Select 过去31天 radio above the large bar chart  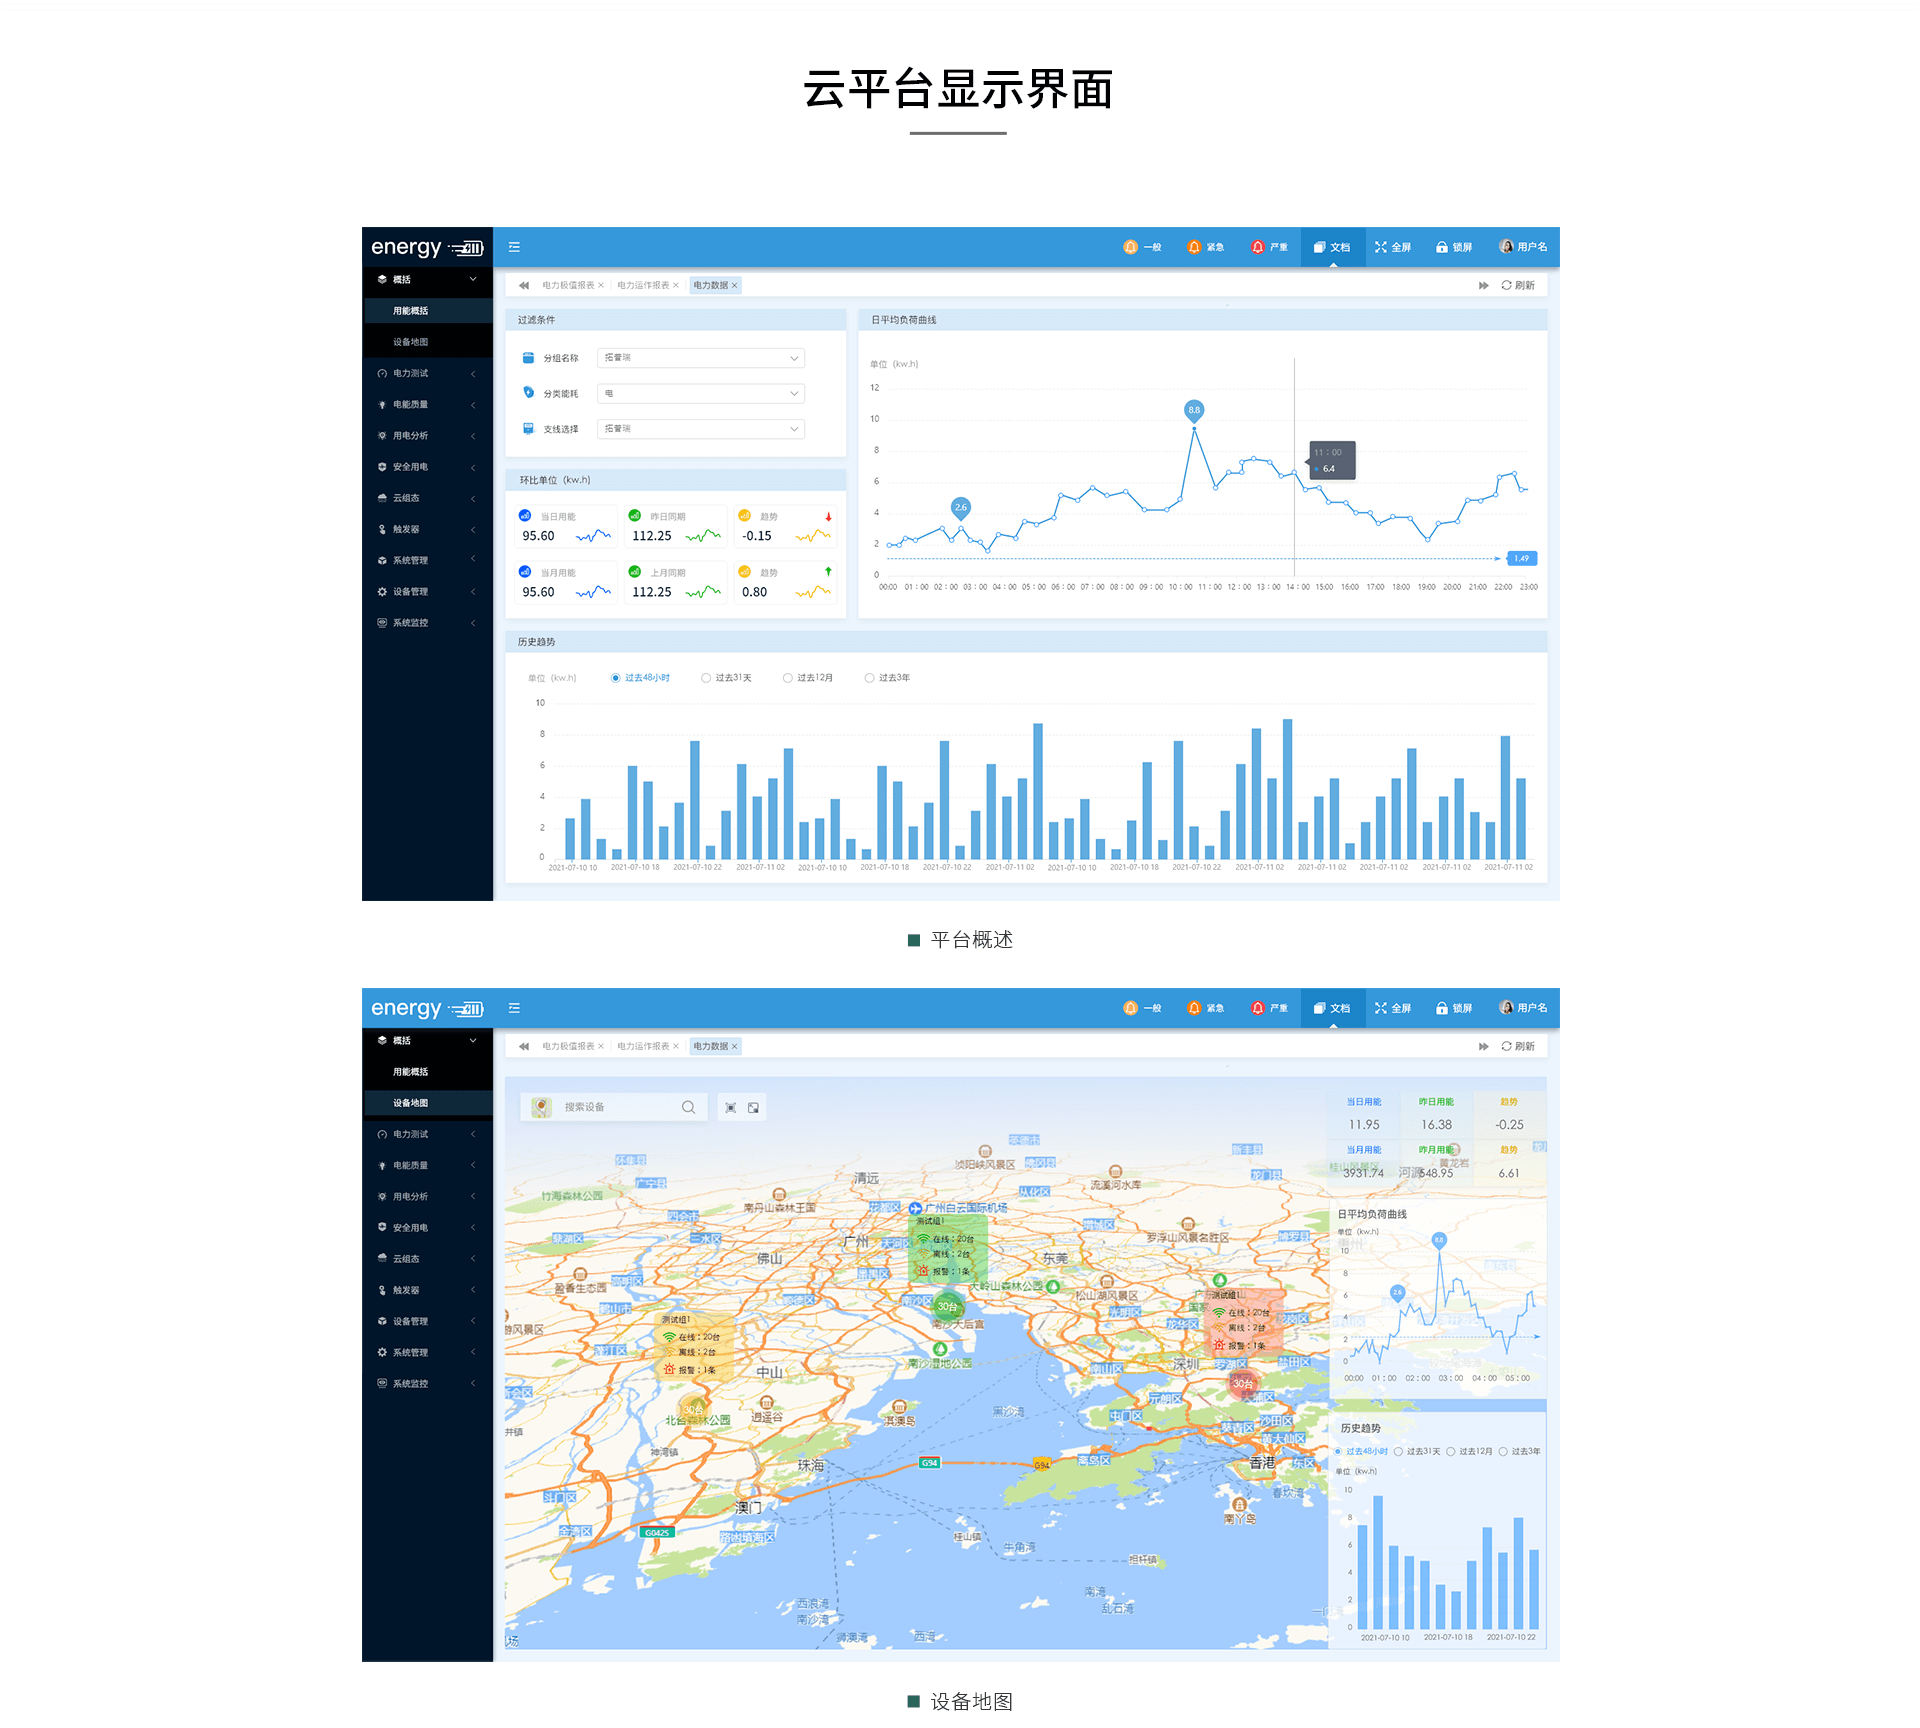pos(706,678)
